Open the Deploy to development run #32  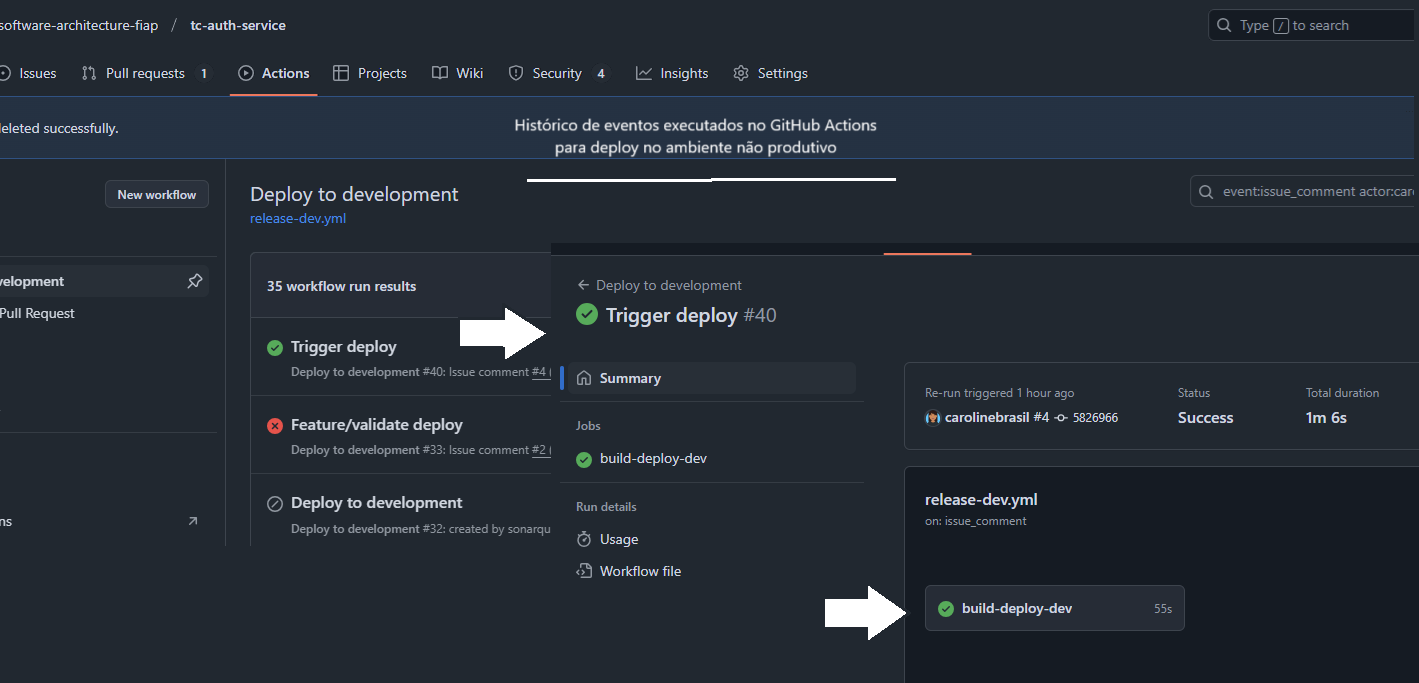point(377,503)
